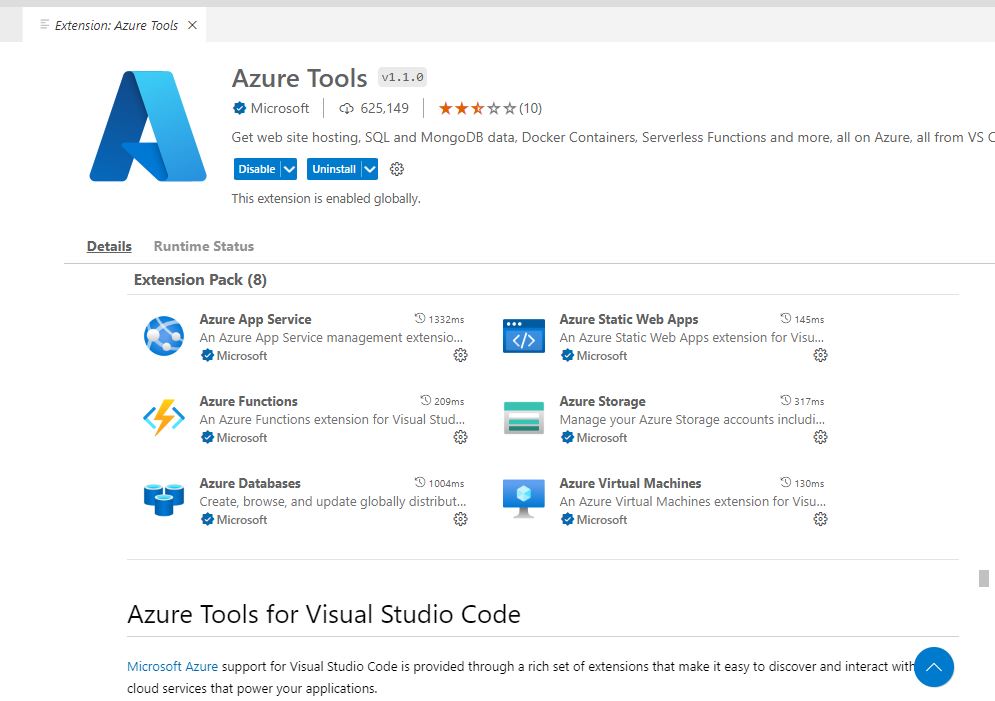995x701 pixels.
Task: Open the Azure Functions extension title
Action: click(249, 401)
